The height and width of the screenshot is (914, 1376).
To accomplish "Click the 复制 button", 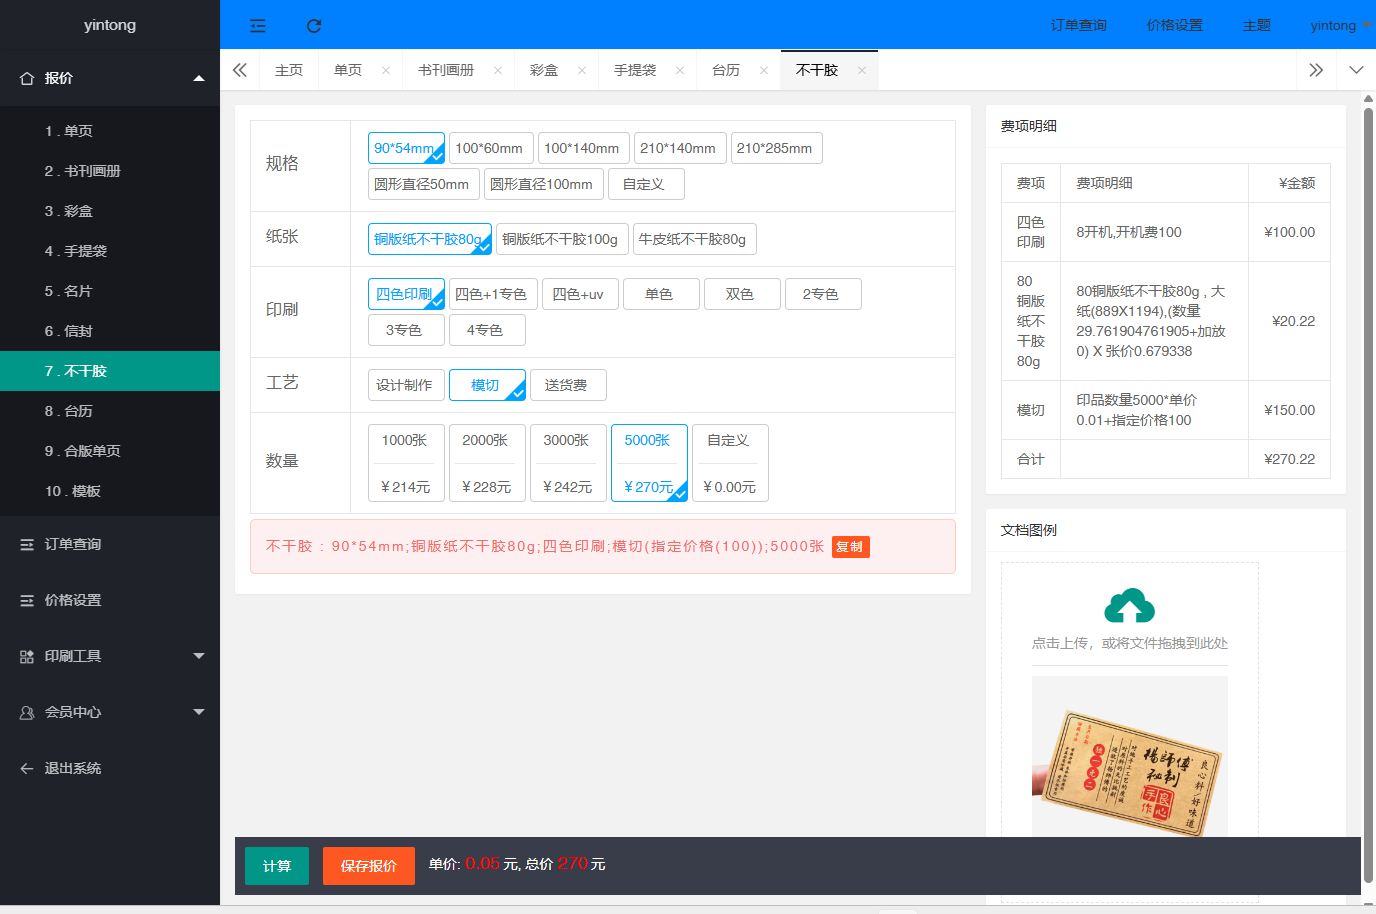I will [850, 547].
